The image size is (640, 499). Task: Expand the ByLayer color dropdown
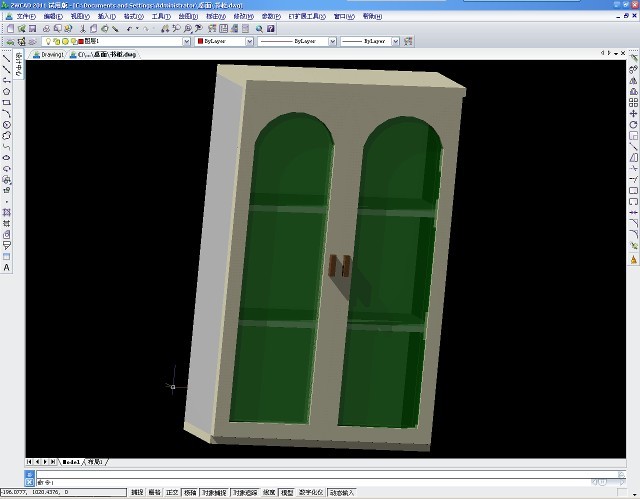click(247, 42)
